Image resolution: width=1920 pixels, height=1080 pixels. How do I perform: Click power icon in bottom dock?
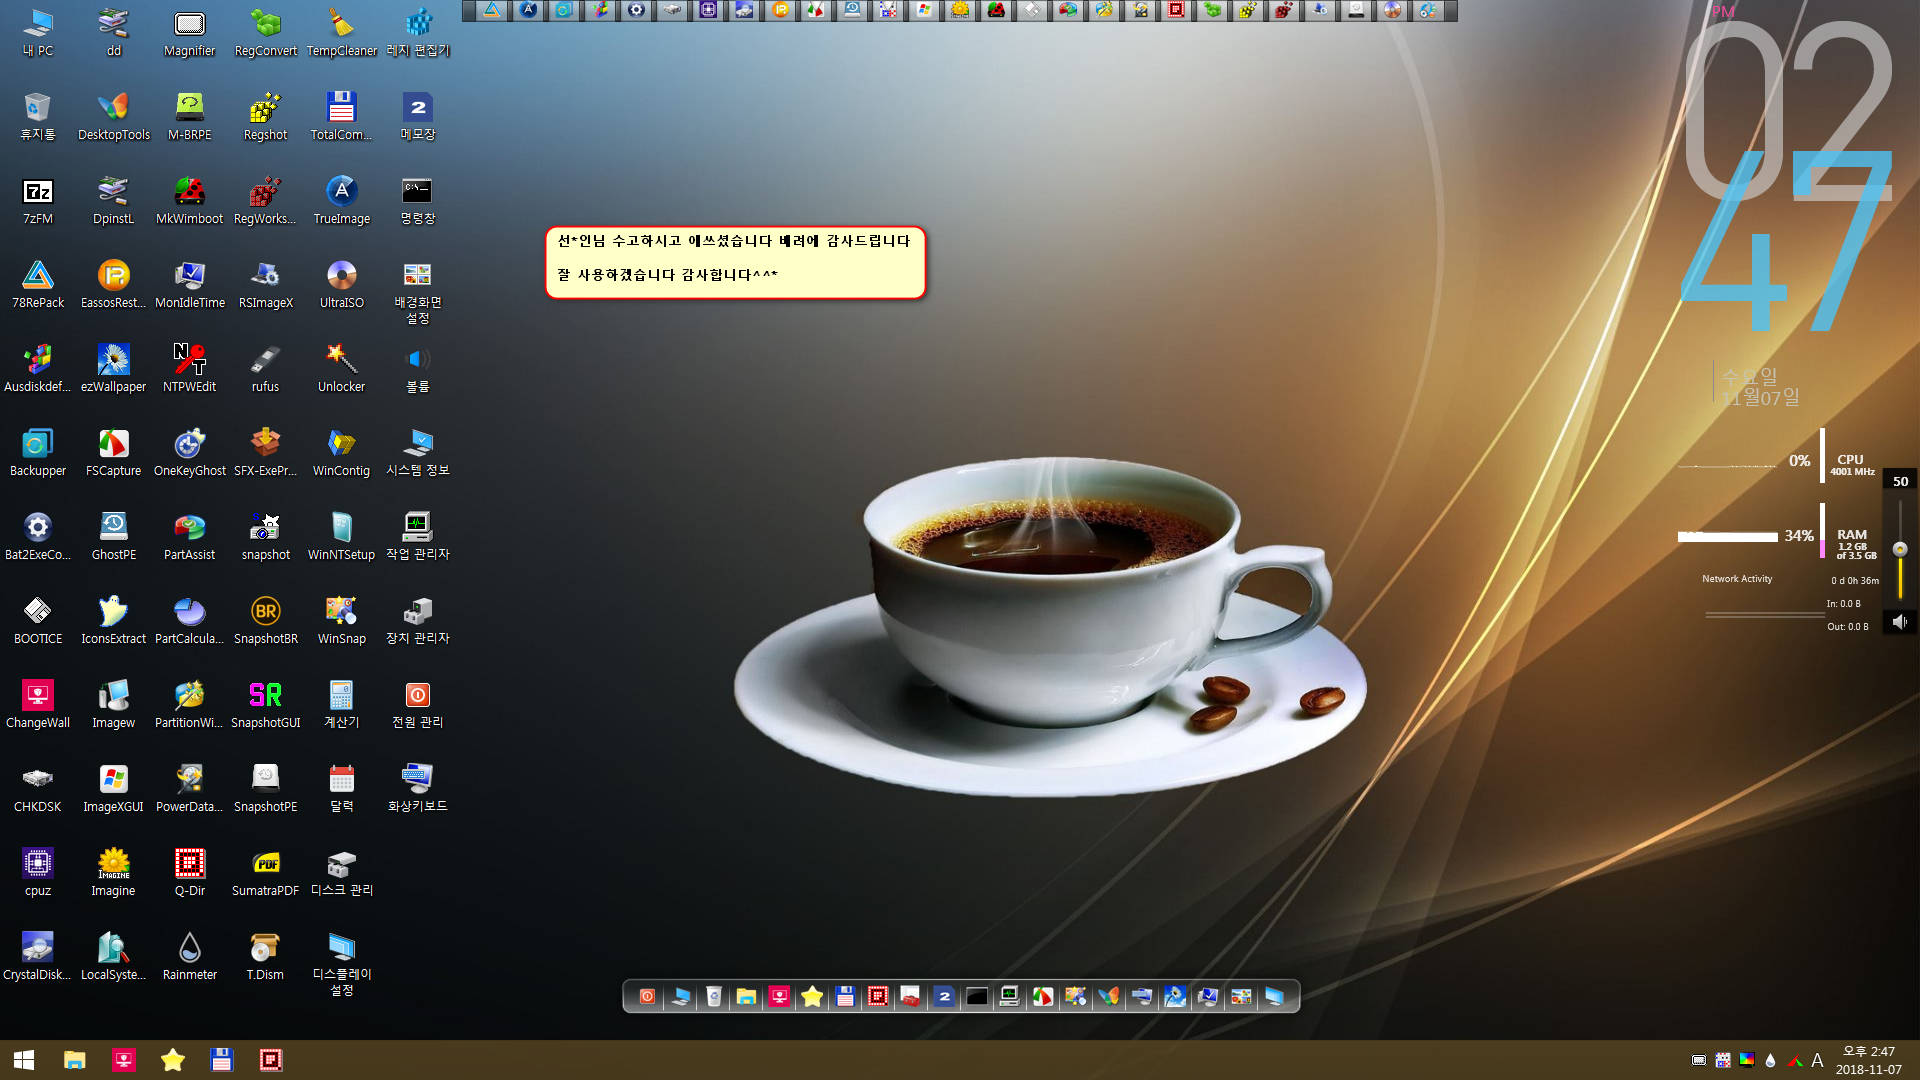click(648, 996)
